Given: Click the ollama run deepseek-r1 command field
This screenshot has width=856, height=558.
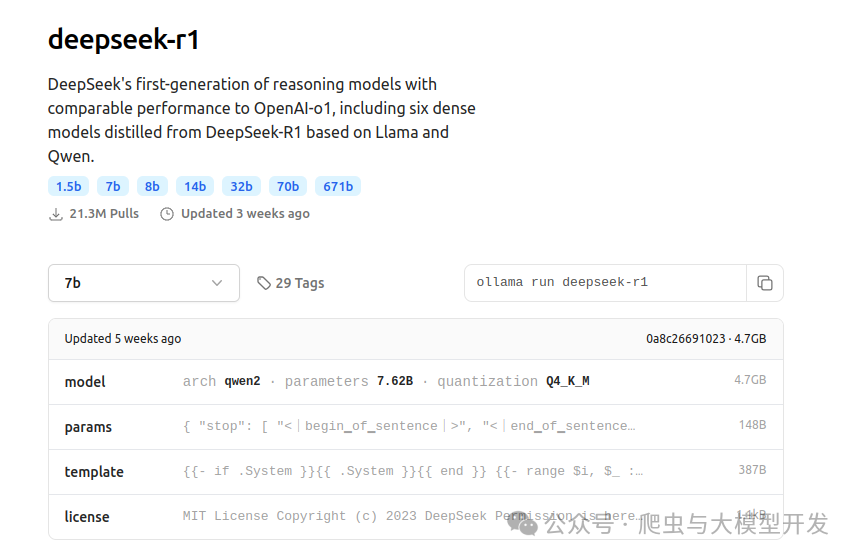Looking at the screenshot, I should (605, 283).
